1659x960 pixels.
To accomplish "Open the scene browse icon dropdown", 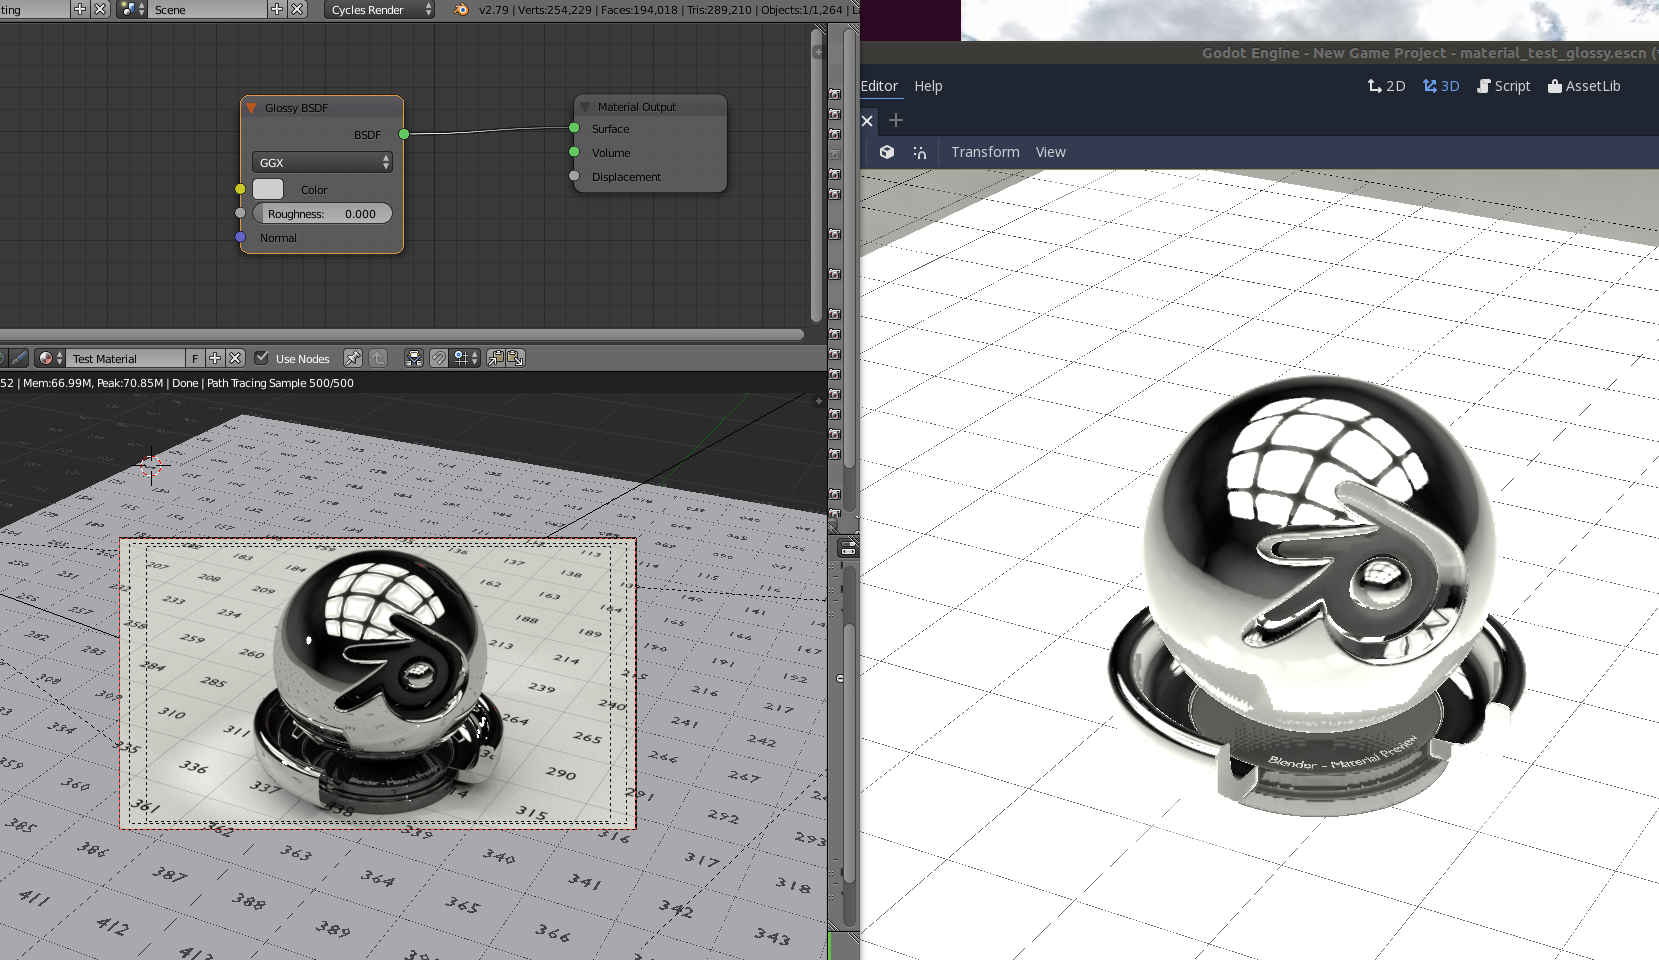I will (x=131, y=9).
